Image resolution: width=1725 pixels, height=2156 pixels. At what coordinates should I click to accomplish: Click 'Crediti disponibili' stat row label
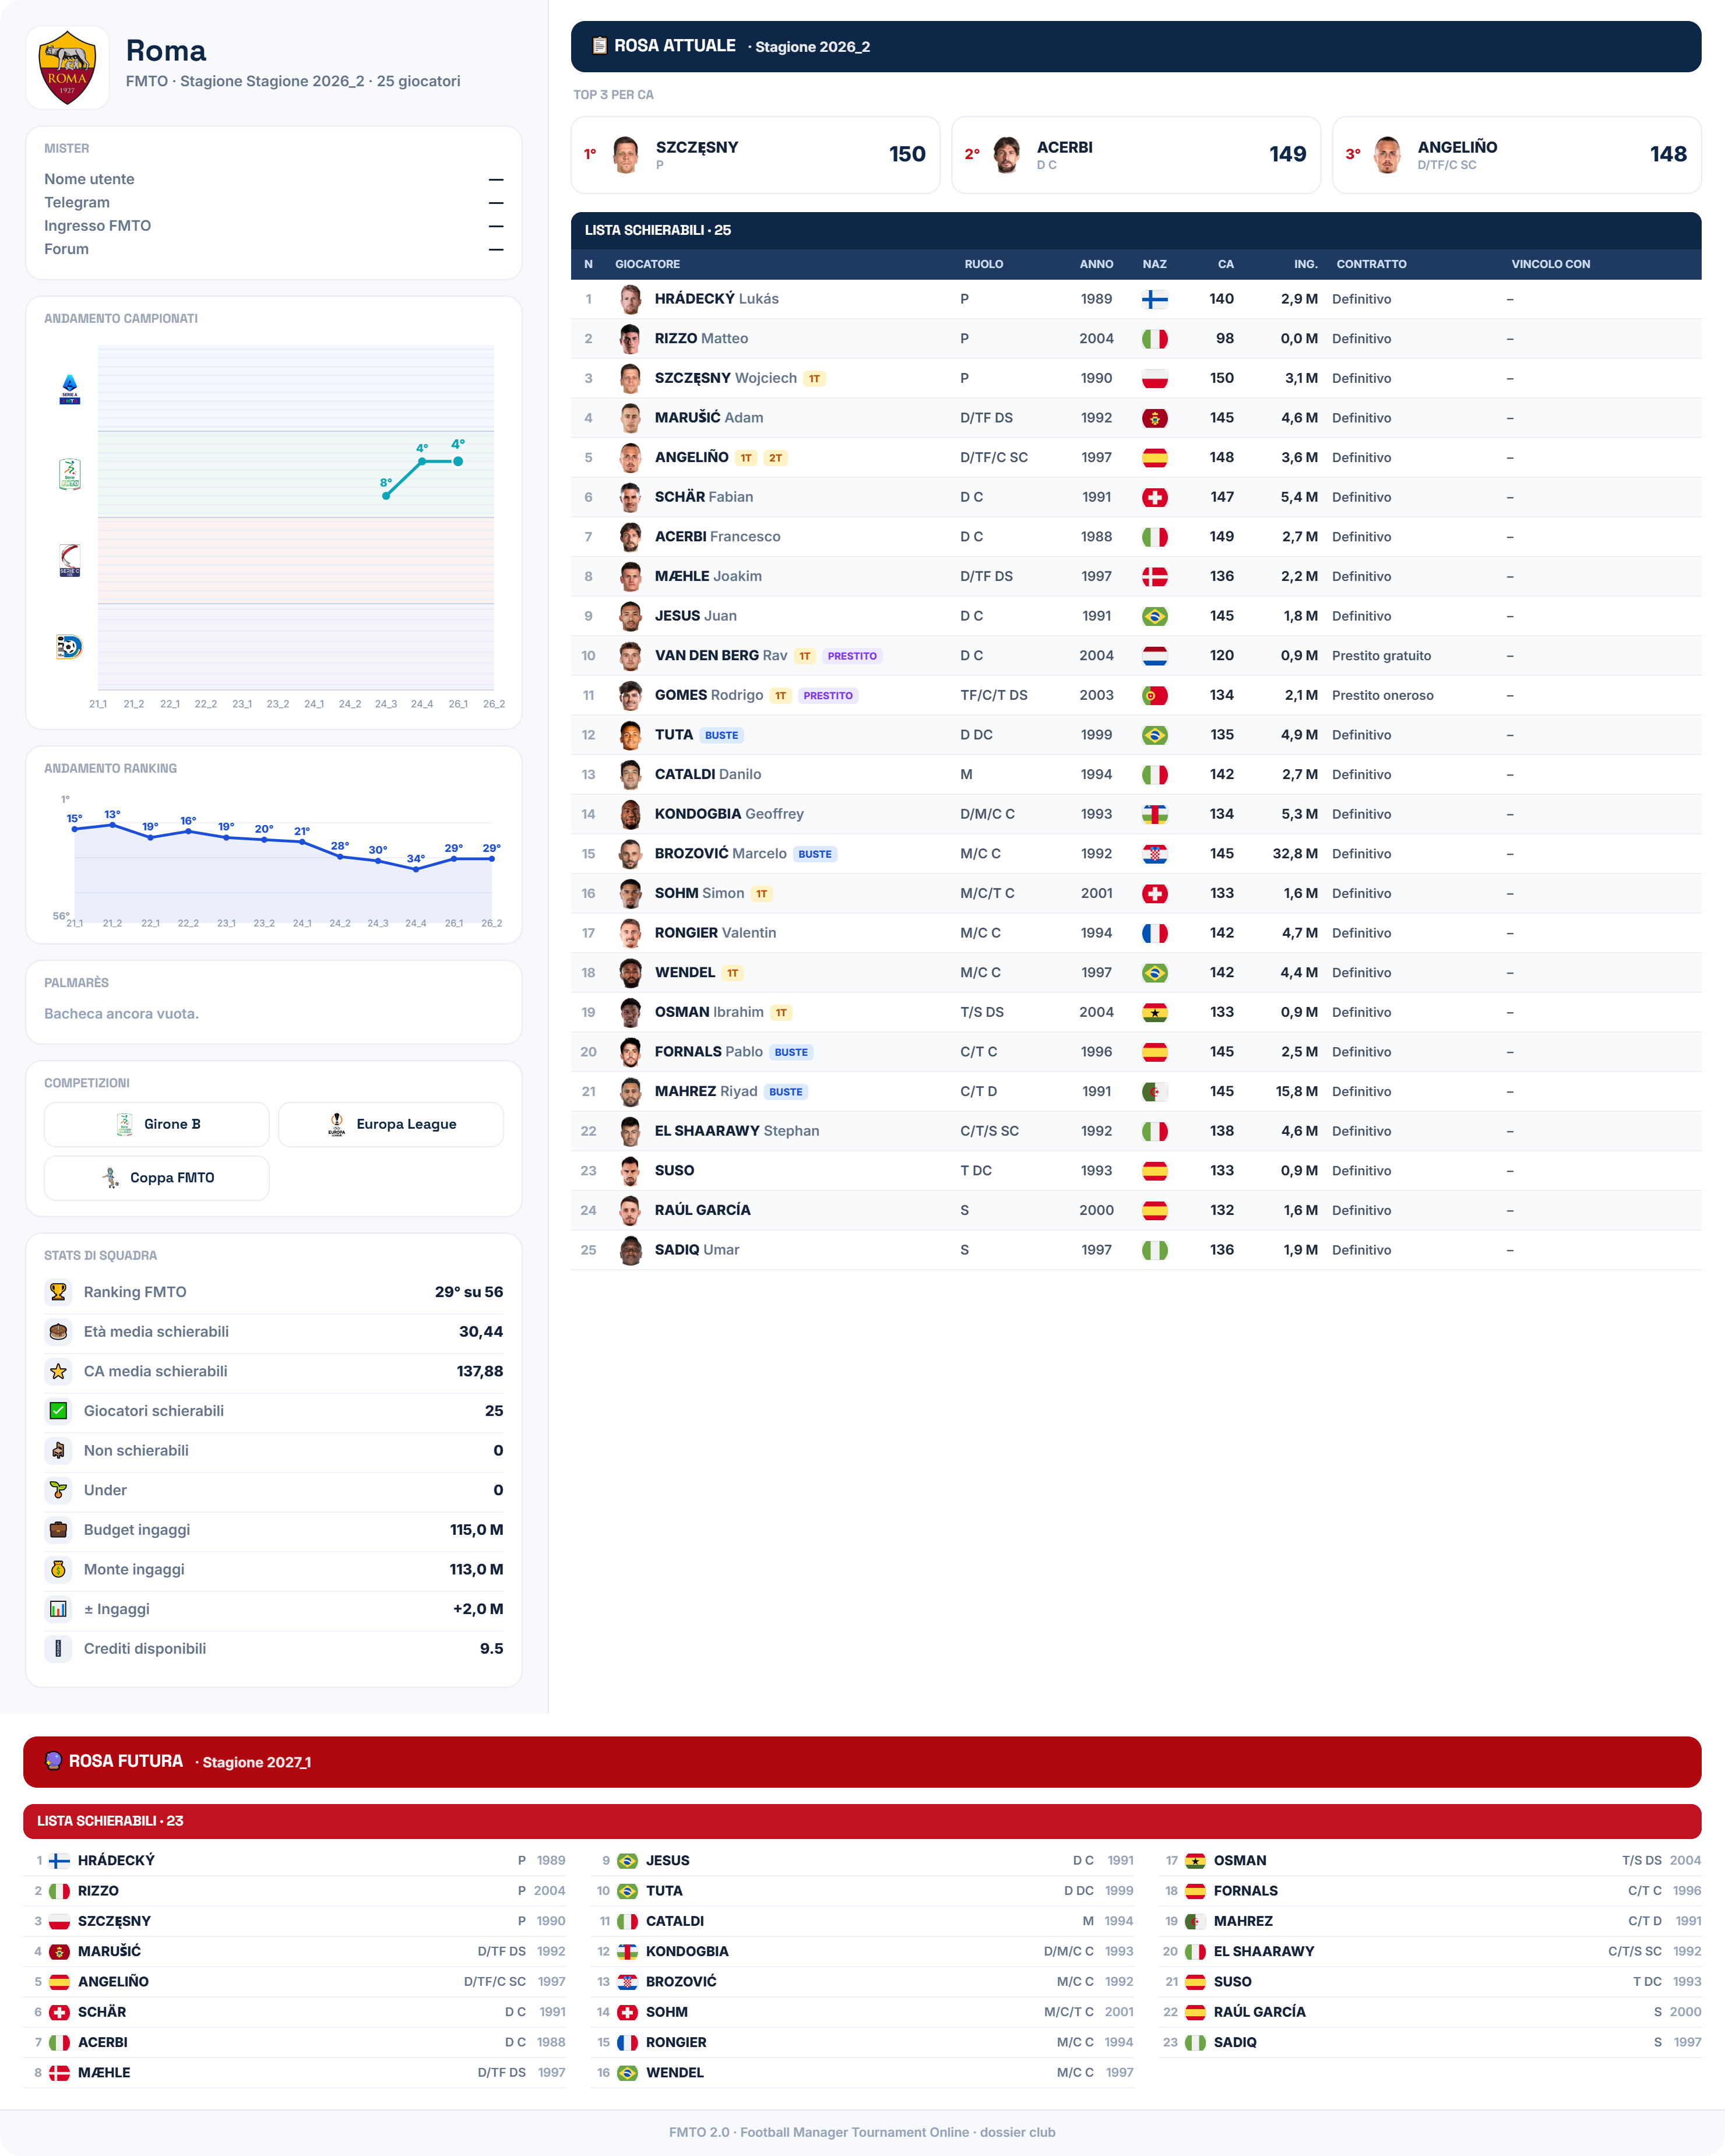tap(145, 1648)
